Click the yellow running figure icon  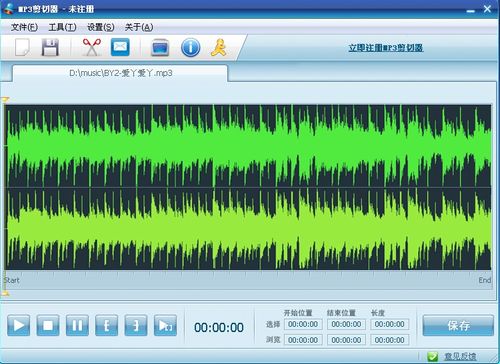tap(218, 47)
